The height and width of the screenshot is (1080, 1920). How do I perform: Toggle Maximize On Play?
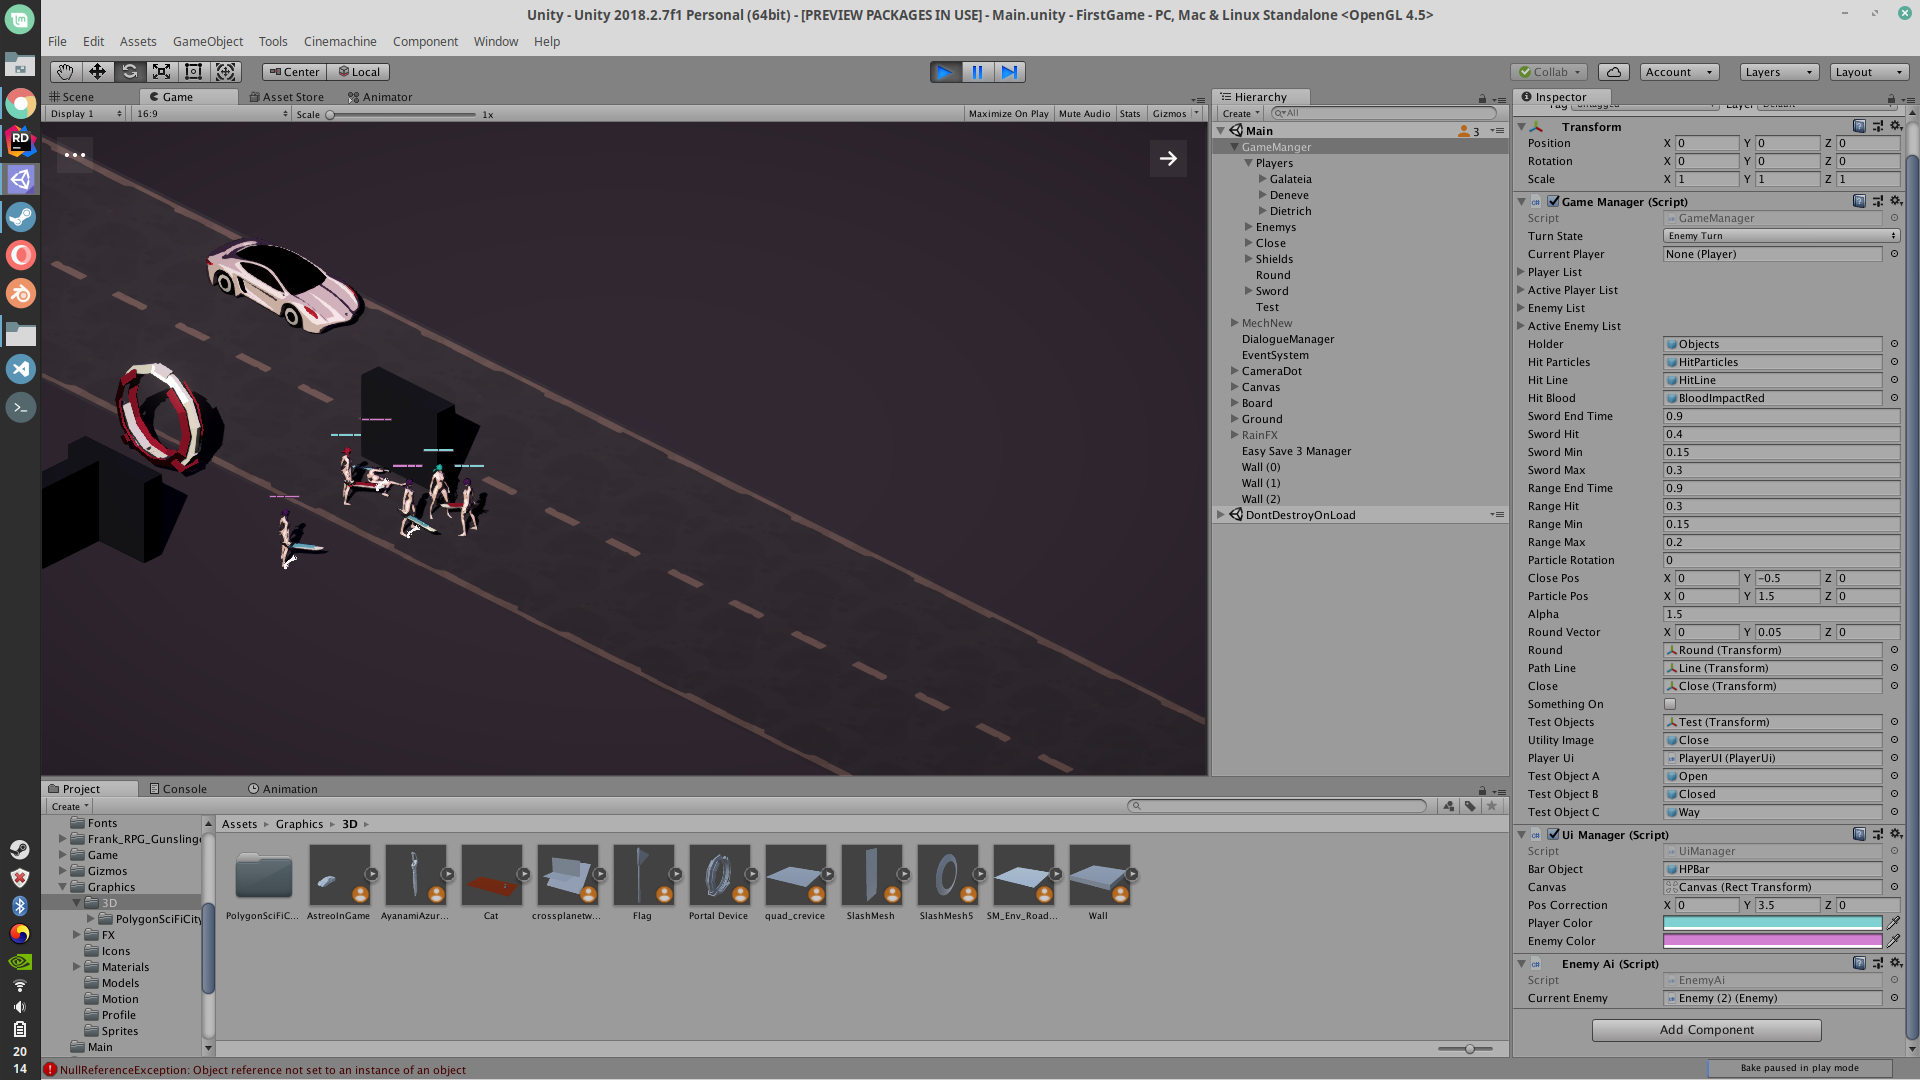click(x=1008, y=114)
